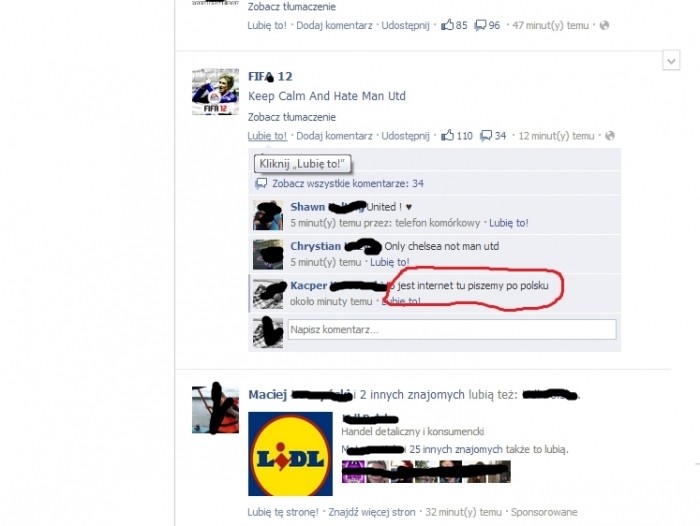Open the post options dropdown arrow
Viewport: 700px width, 526px height.
tap(671, 61)
